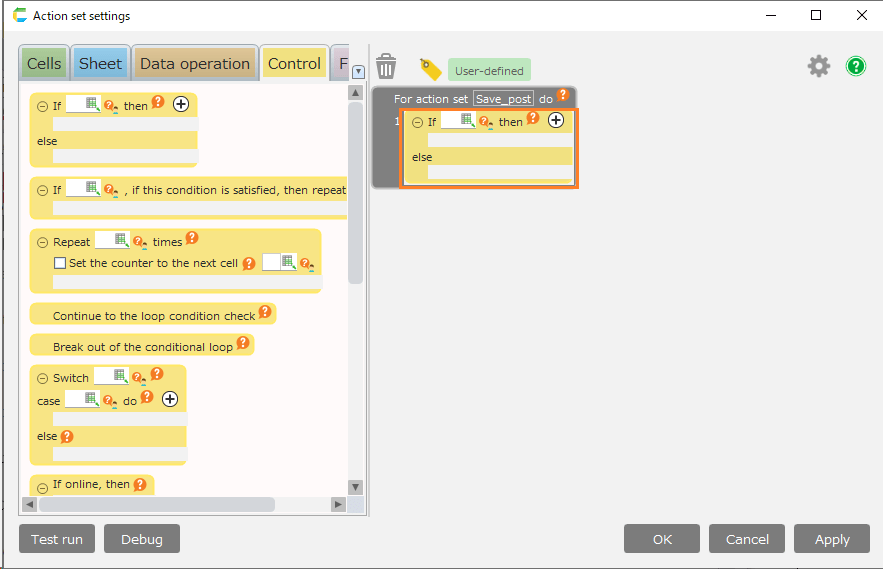The width and height of the screenshot is (883, 569).
Task: Switch to the Data operation tab
Action: pos(195,63)
